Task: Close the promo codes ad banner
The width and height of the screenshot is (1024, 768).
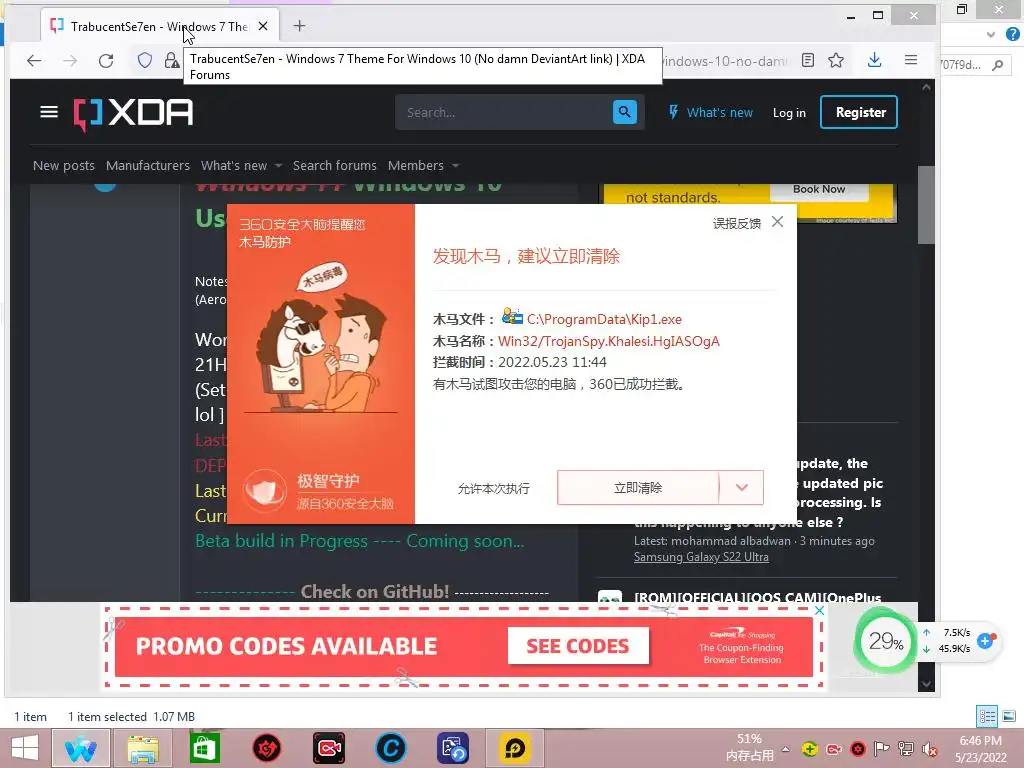Action: 819,611
